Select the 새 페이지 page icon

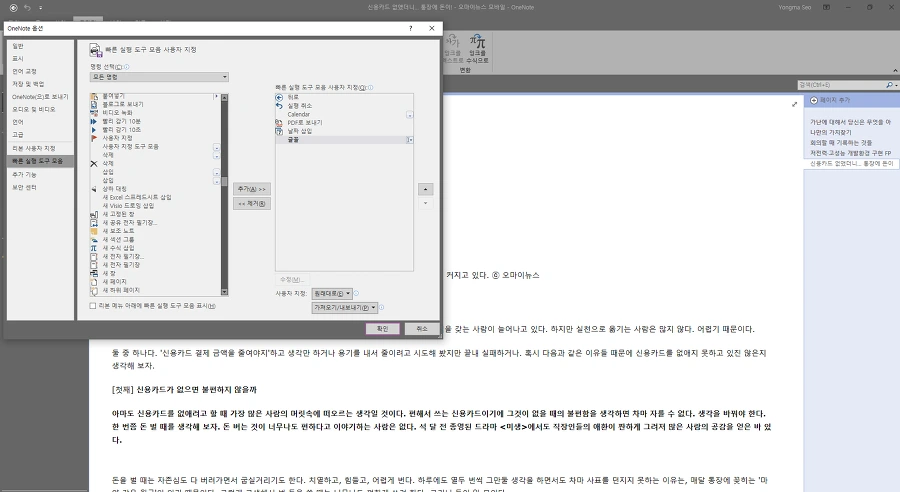94,282
